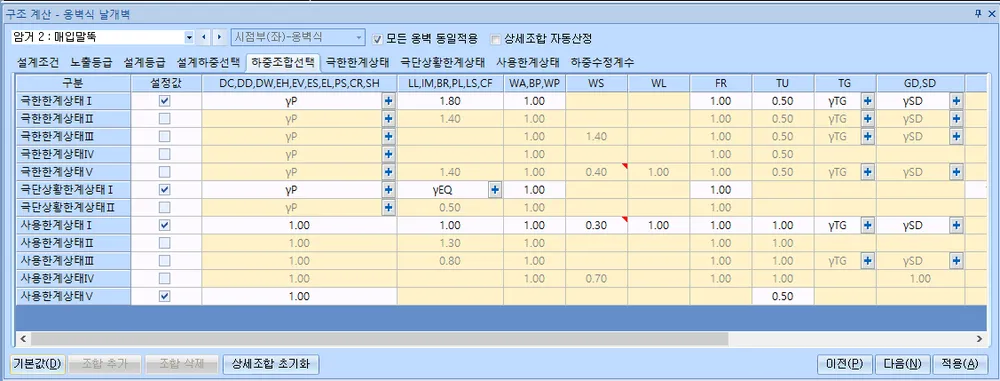Image resolution: width=1000 pixels, height=381 pixels.
Task: Click plus icon in 극한한계상태 I DC column
Action: [388, 101]
